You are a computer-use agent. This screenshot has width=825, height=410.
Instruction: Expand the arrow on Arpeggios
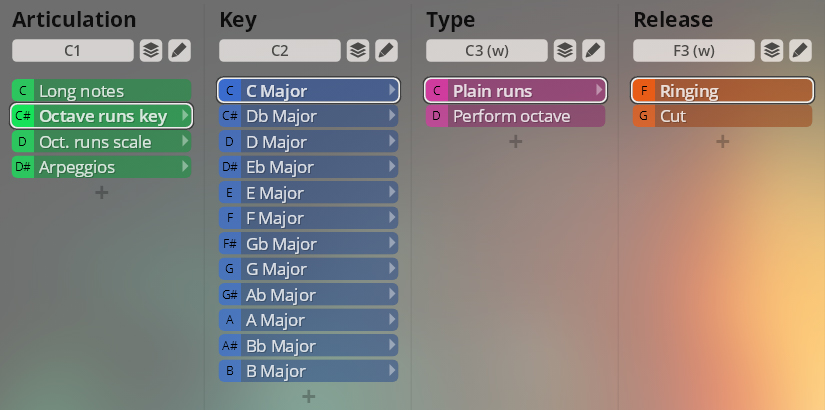(185, 168)
